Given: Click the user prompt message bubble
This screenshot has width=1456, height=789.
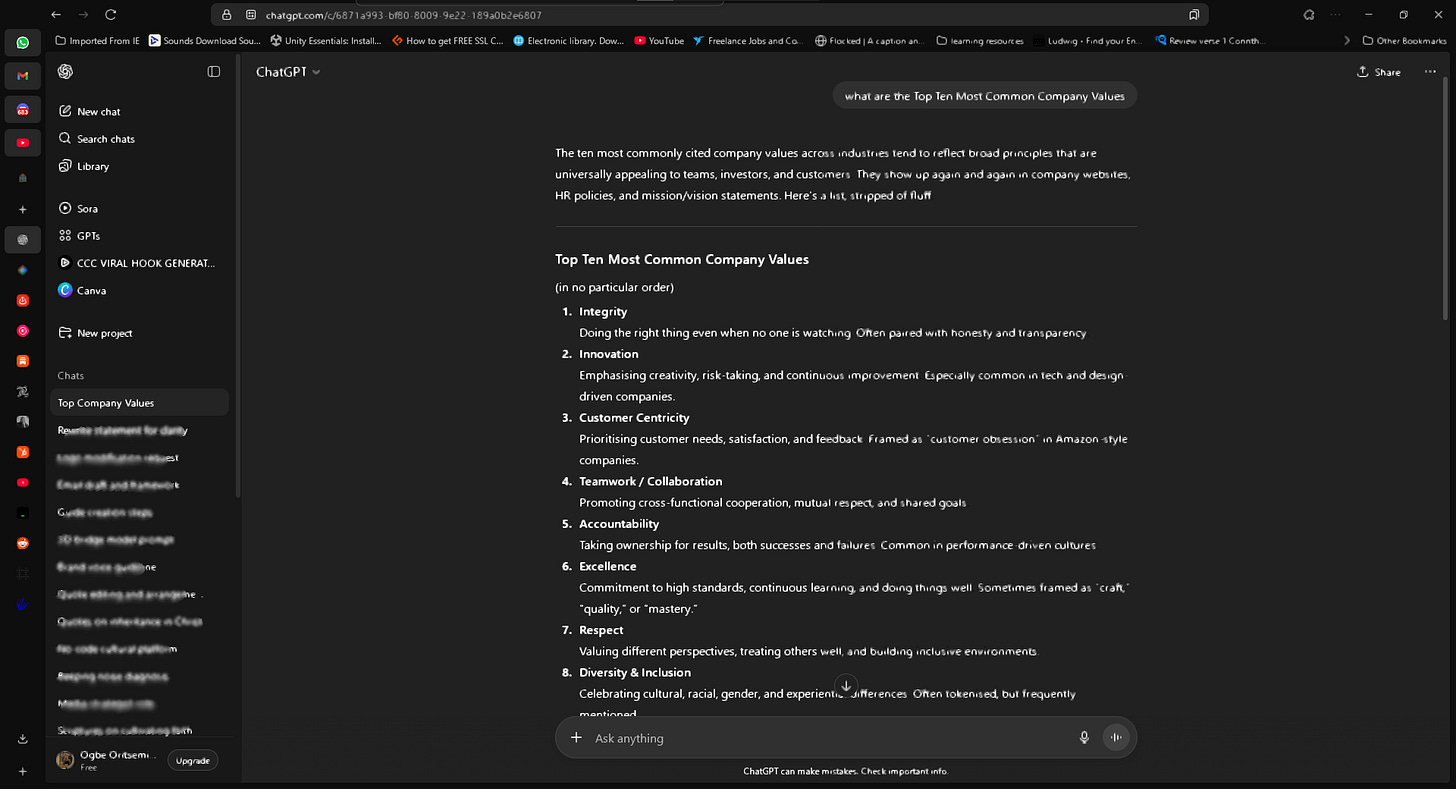Looking at the screenshot, I should point(985,96).
